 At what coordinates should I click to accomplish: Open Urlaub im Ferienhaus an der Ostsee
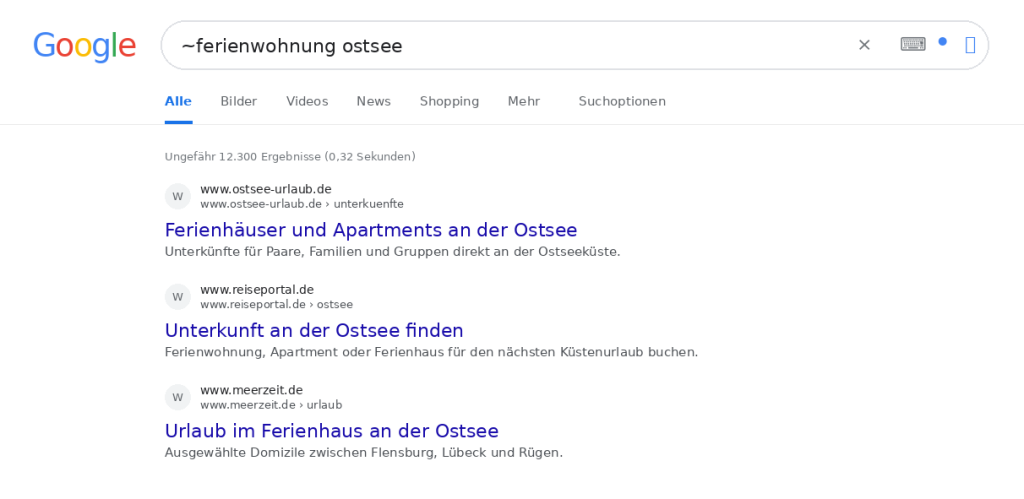tap(332, 431)
